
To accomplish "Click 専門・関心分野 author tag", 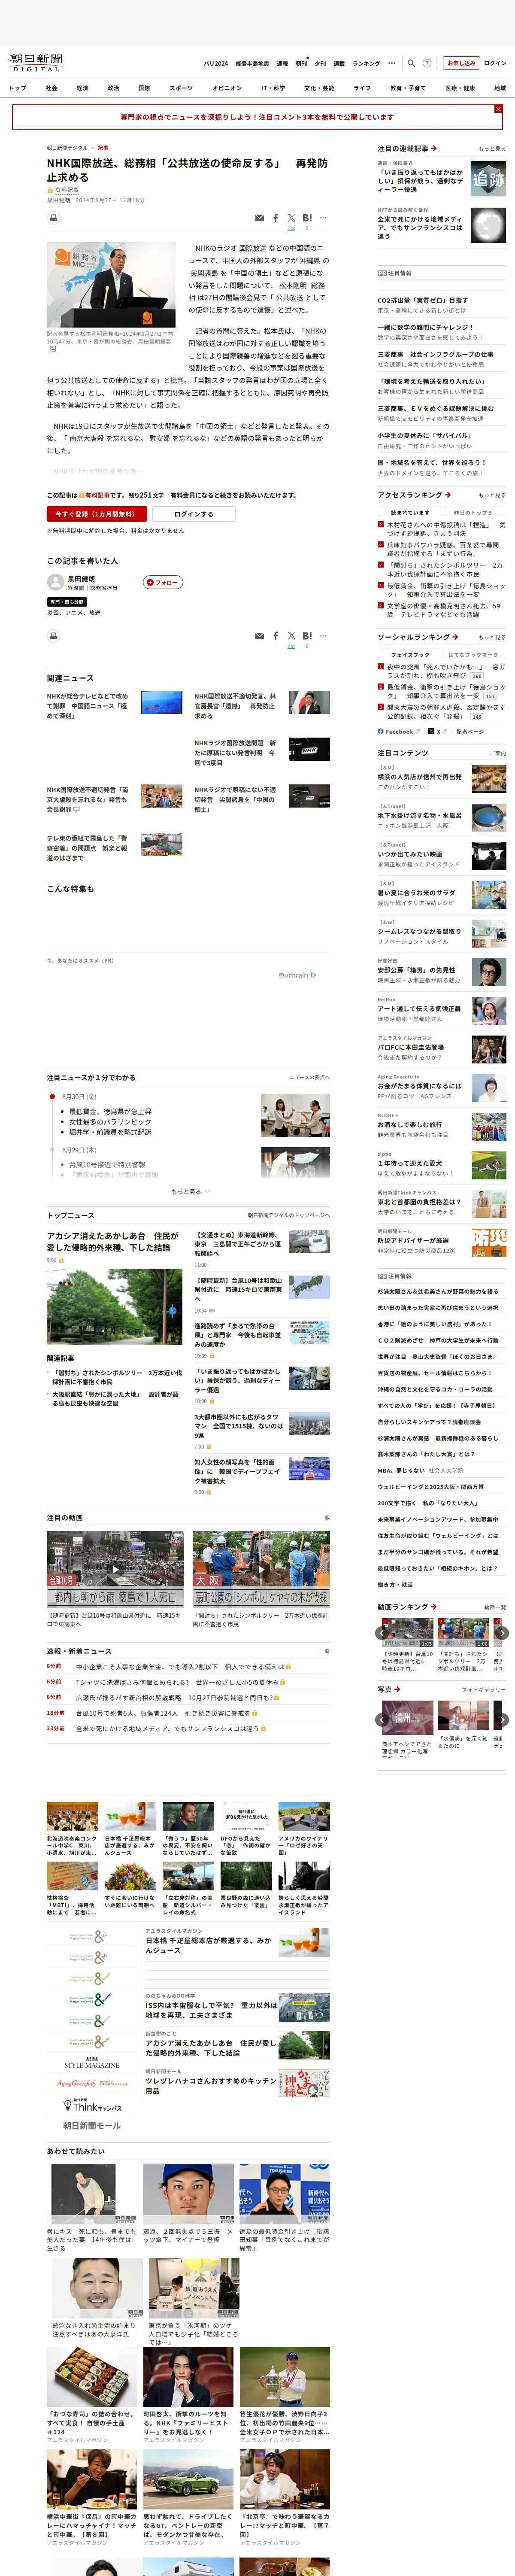I will tap(67, 601).
